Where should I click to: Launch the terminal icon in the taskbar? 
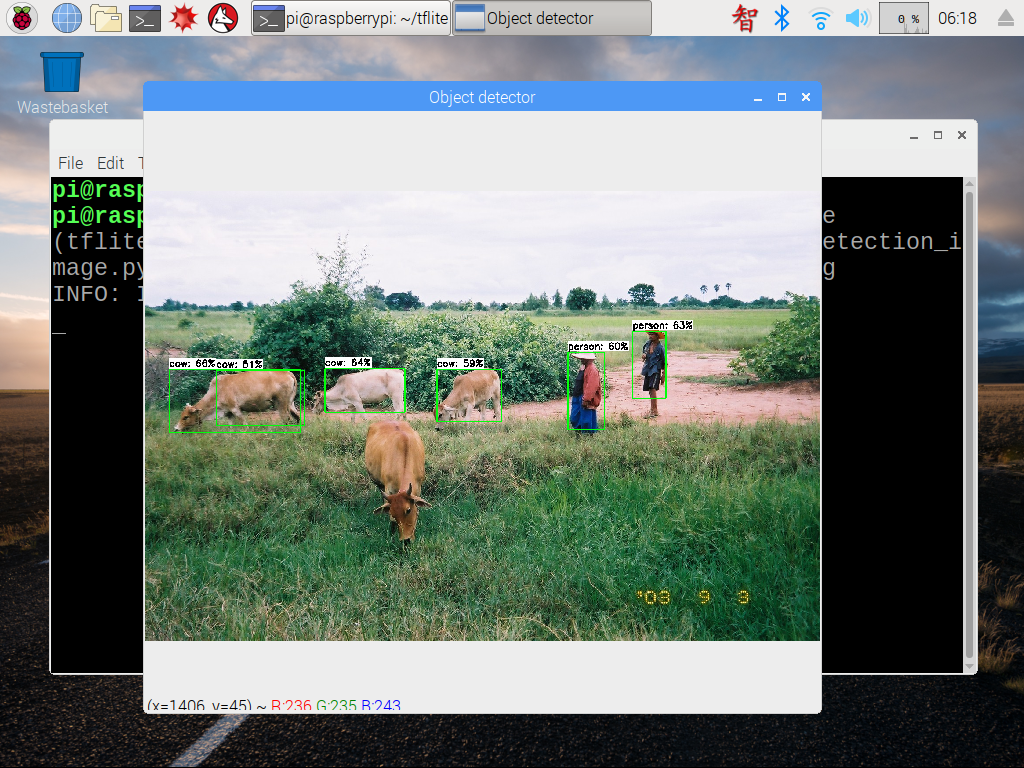point(144,18)
